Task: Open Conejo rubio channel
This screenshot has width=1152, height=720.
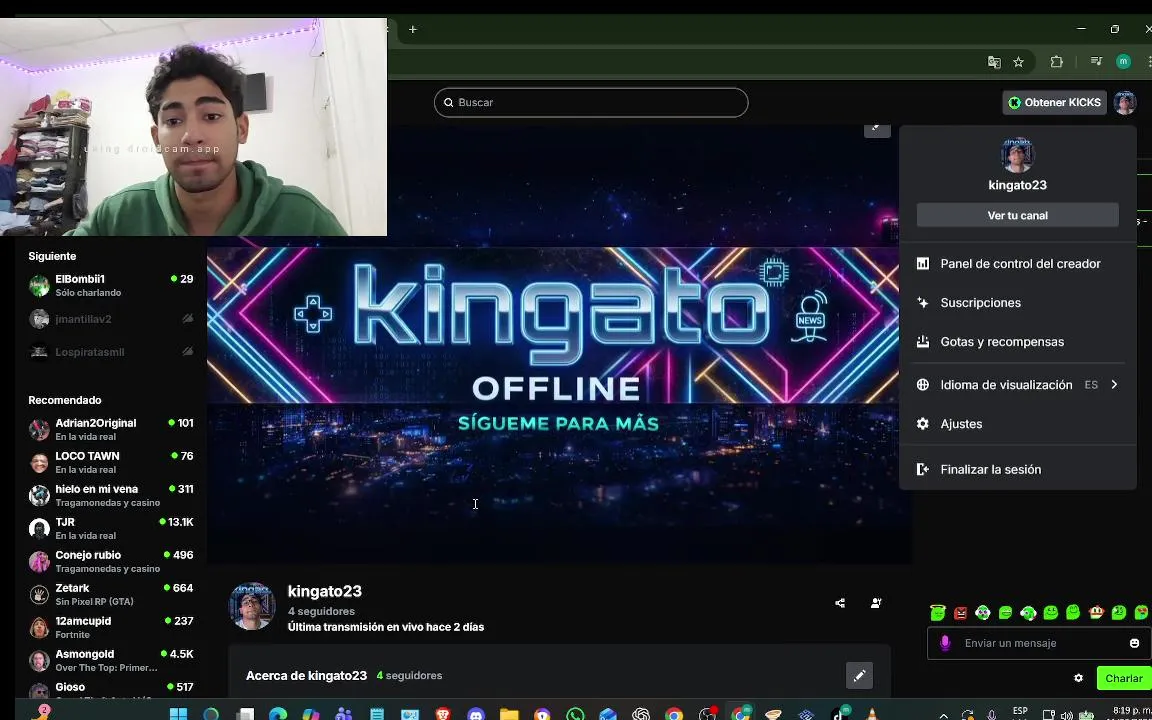Action: [111, 561]
